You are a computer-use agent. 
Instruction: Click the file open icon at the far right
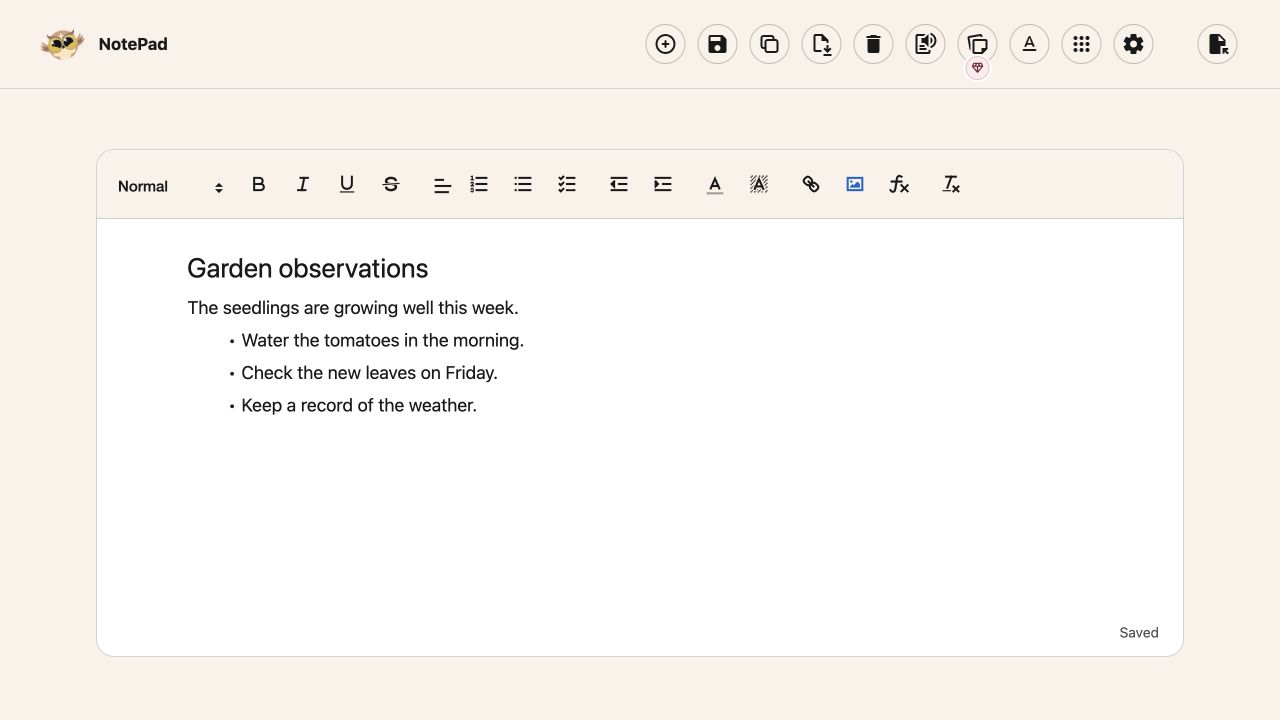(1217, 44)
